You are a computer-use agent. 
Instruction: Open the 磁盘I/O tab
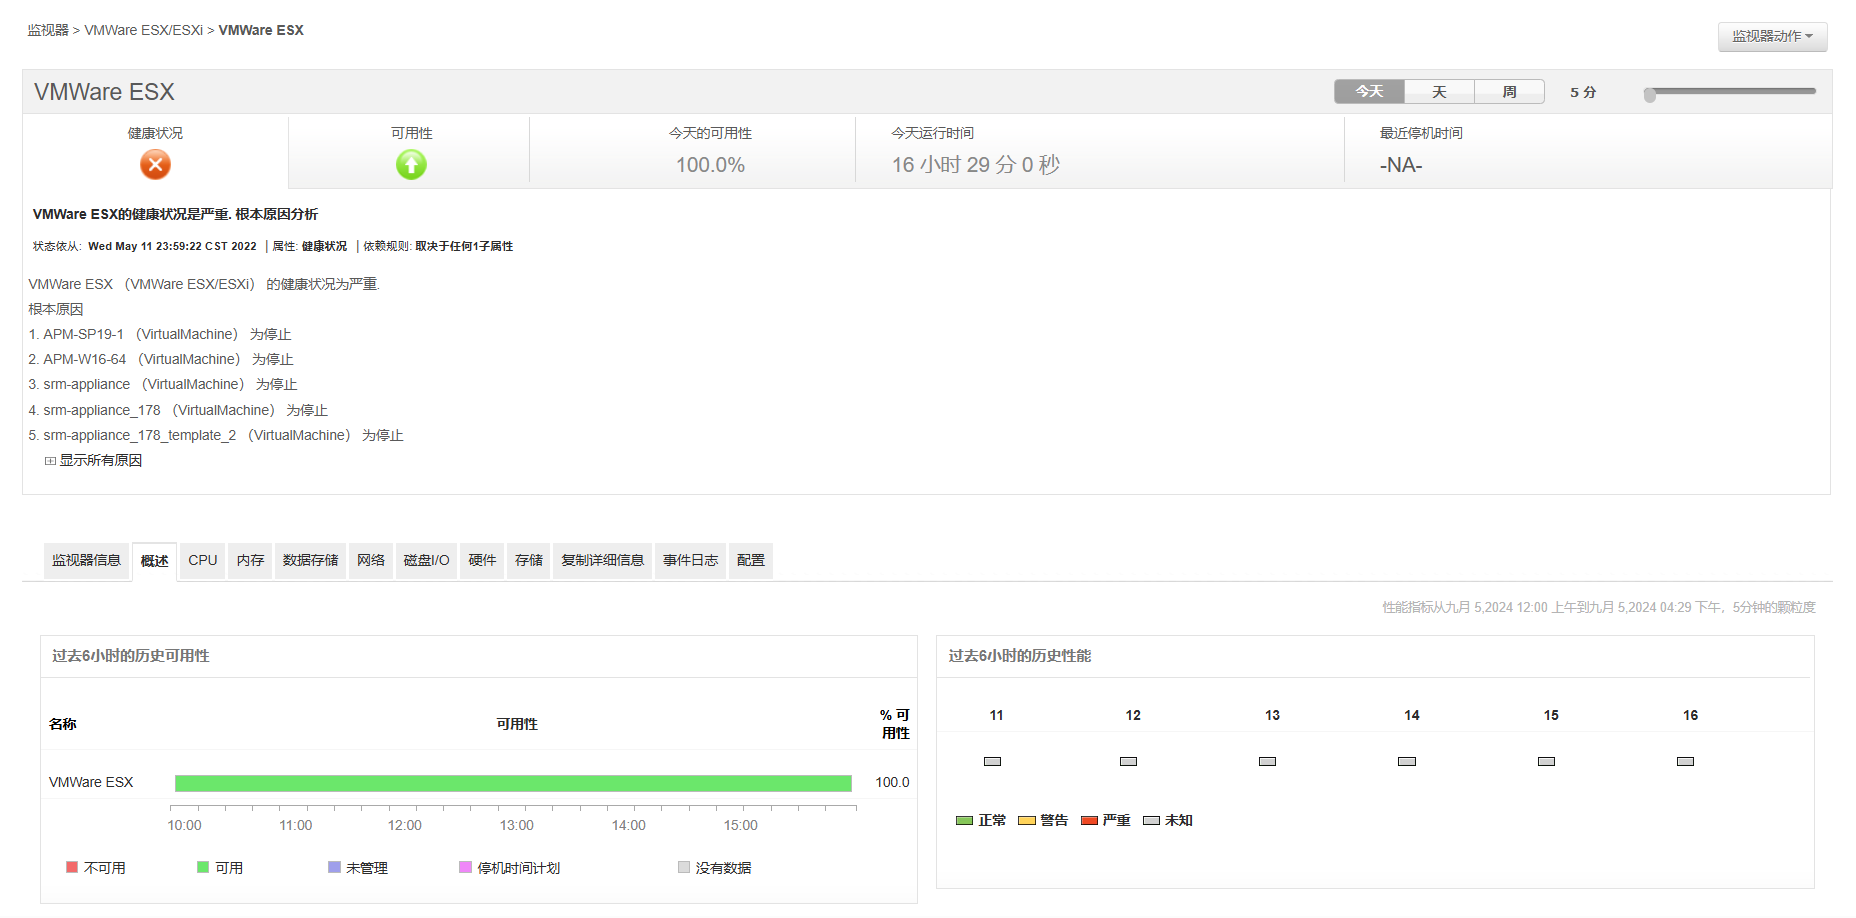pos(426,560)
